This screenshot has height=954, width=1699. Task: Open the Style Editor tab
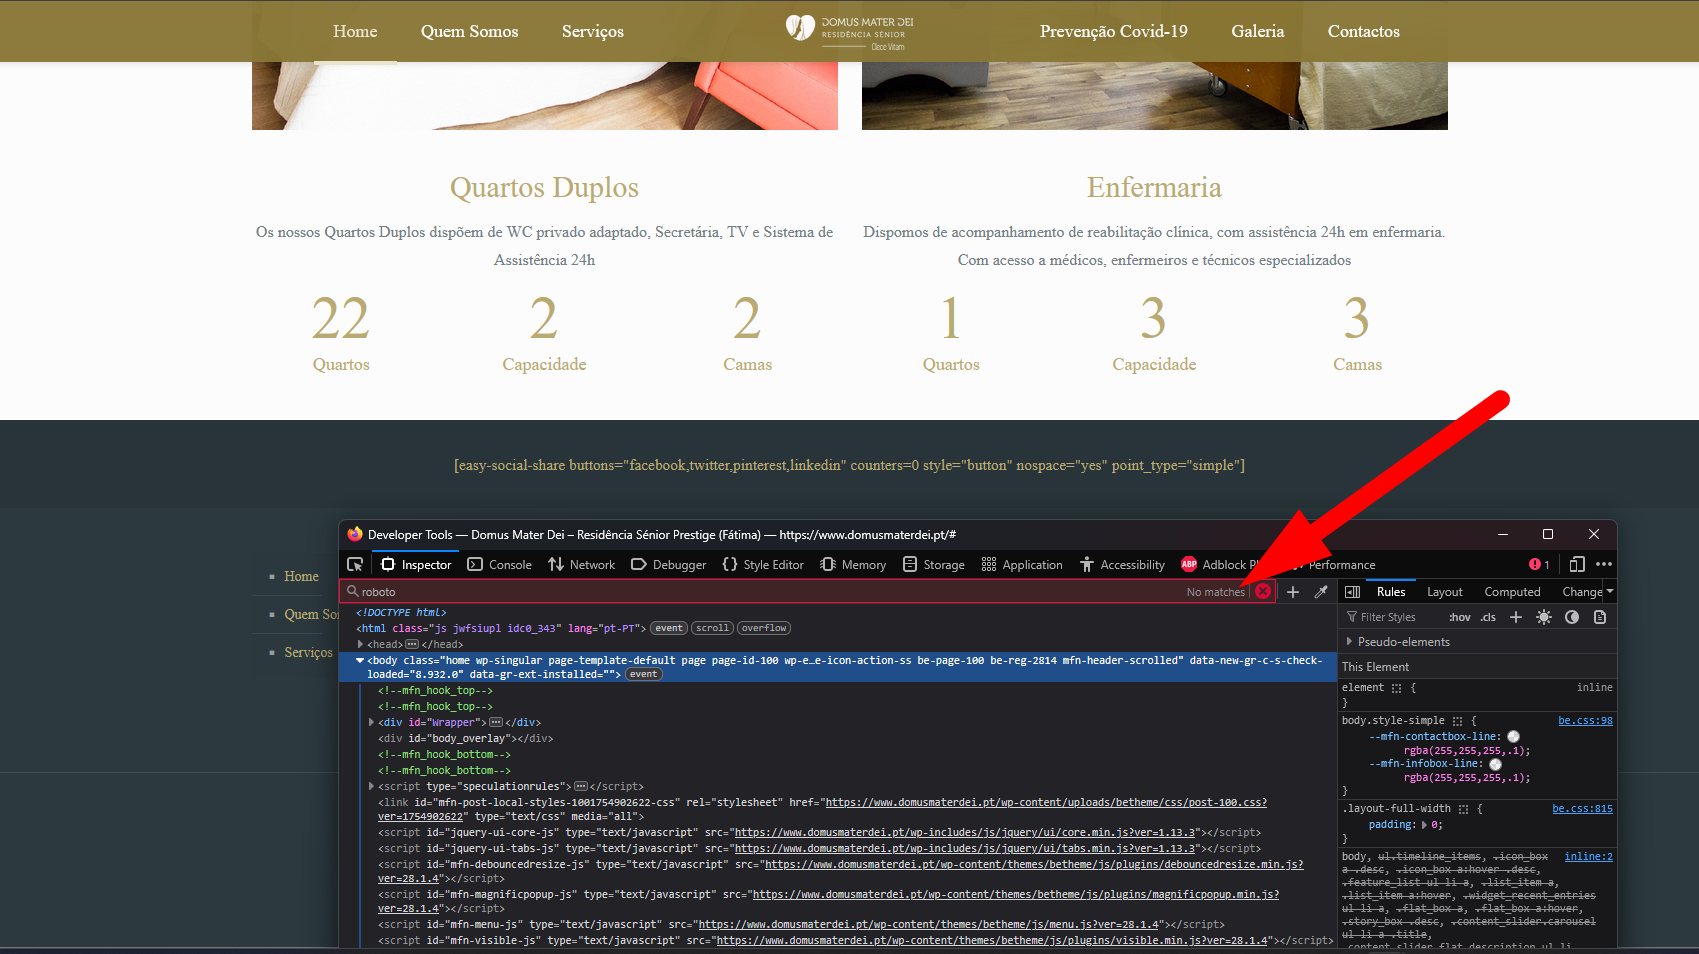point(763,565)
